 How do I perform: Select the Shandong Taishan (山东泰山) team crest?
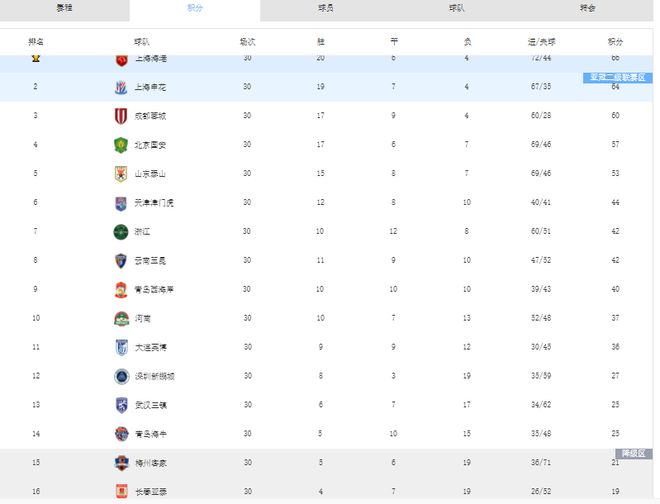[x=121, y=174]
